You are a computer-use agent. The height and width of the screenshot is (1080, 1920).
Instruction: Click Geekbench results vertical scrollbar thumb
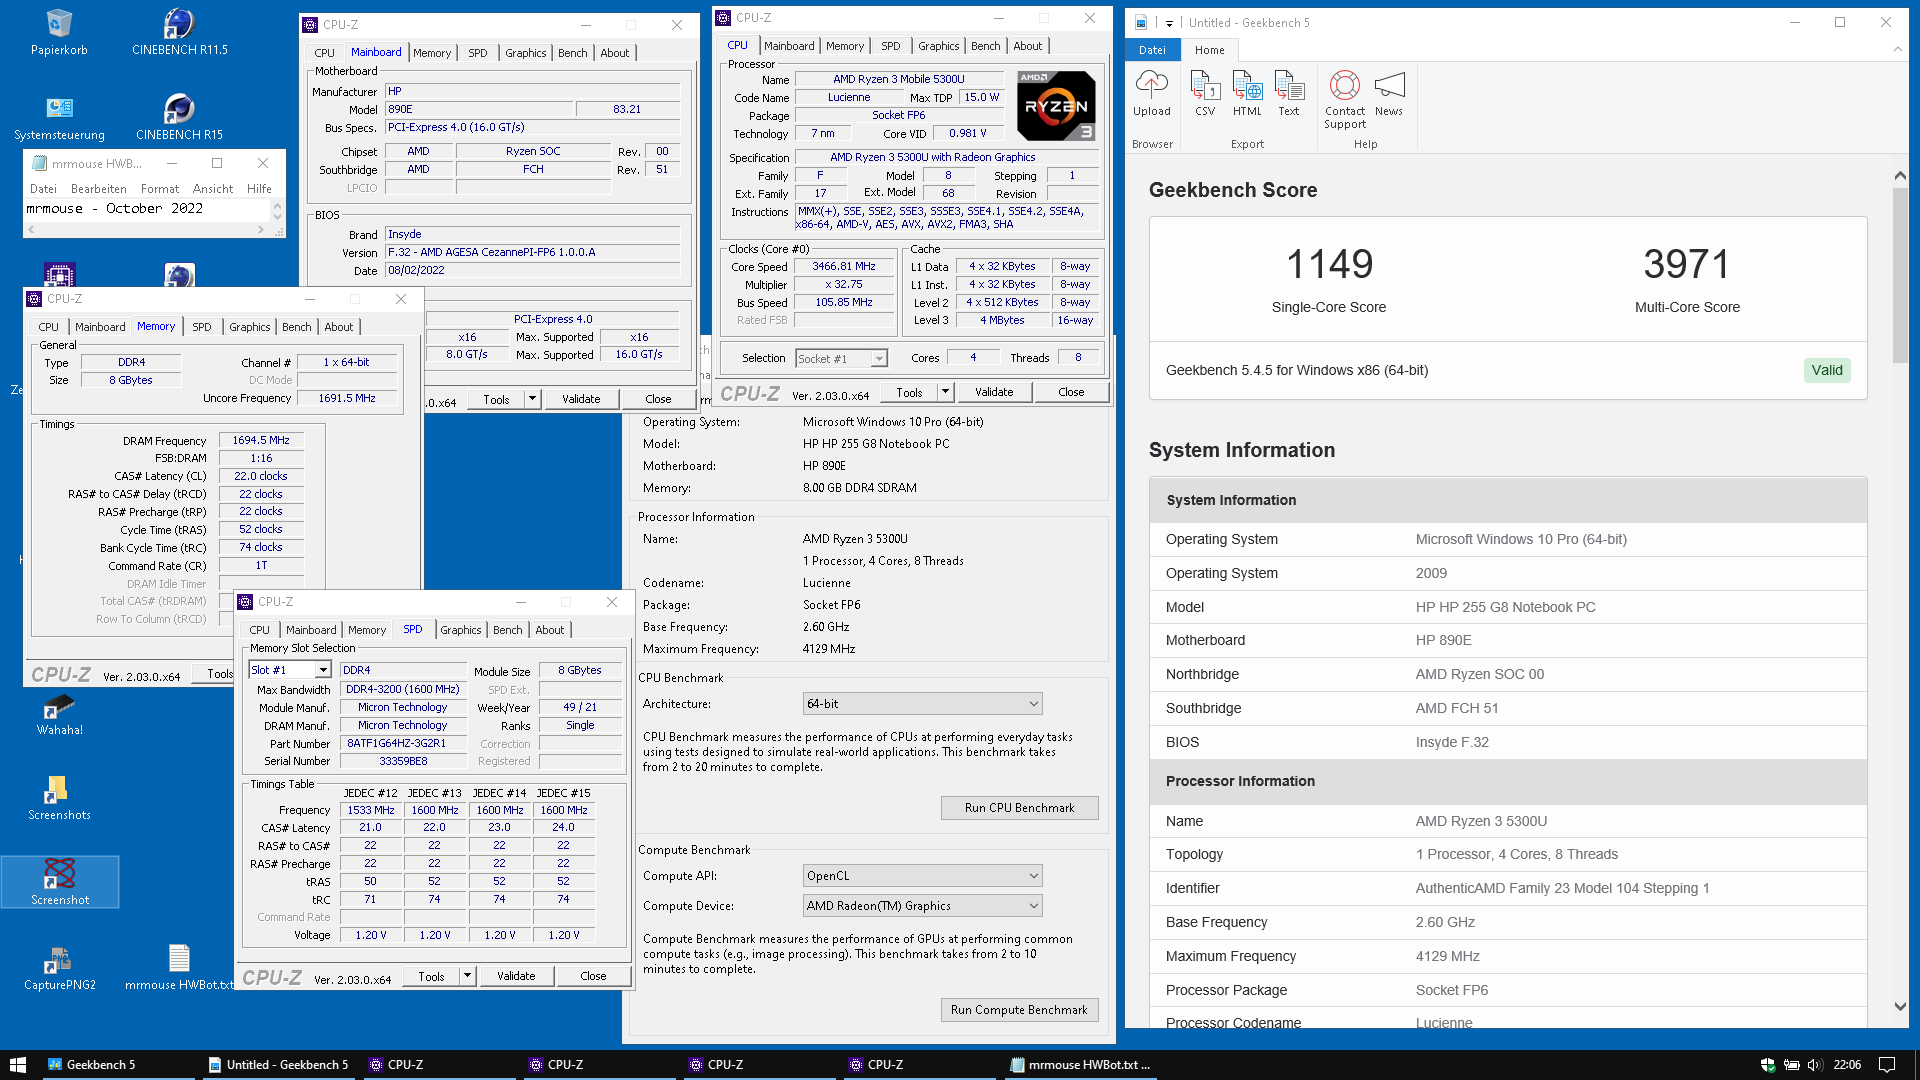pos(1899,275)
